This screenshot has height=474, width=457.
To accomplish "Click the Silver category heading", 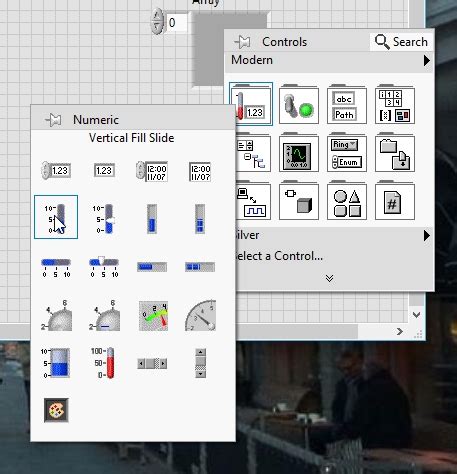I will tap(247, 235).
